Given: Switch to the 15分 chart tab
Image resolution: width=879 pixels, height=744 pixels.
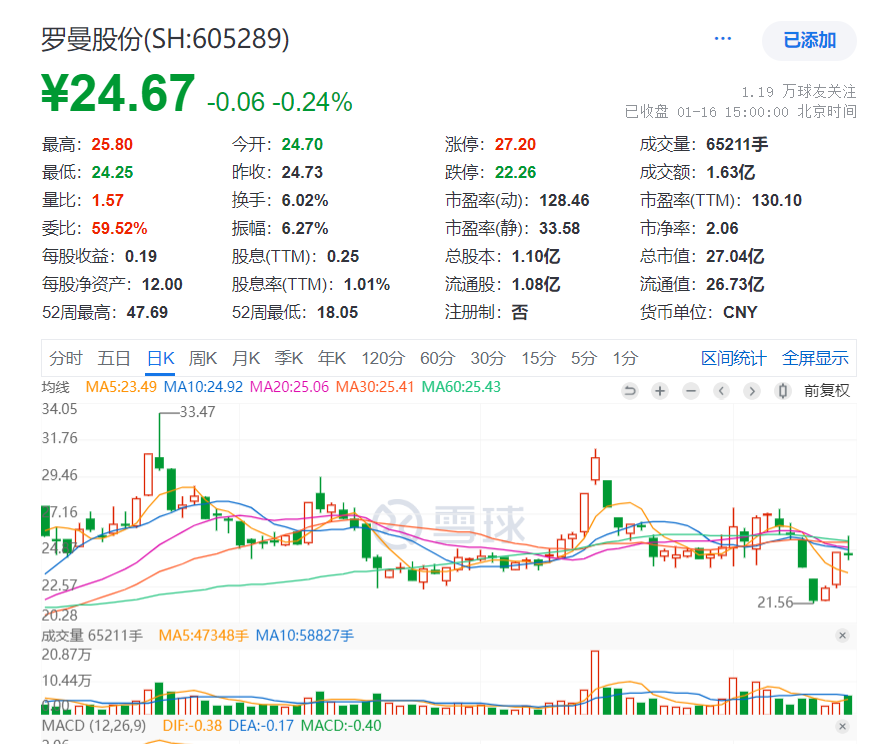Looking at the screenshot, I should pyautogui.click(x=538, y=358).
